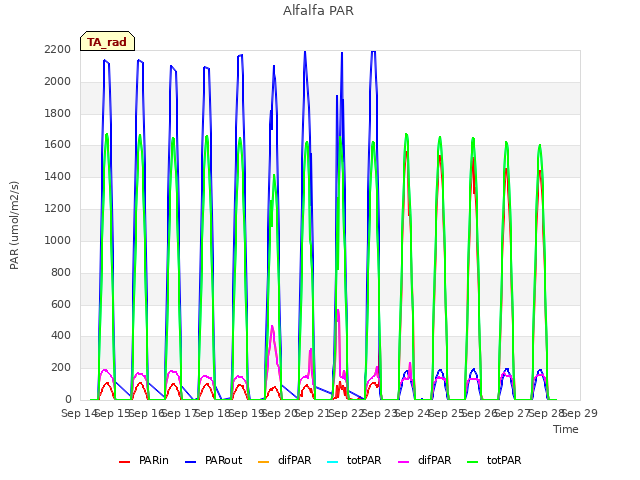
Task: Click the blue PARout legend swatch
Action: tap(191, 462)
